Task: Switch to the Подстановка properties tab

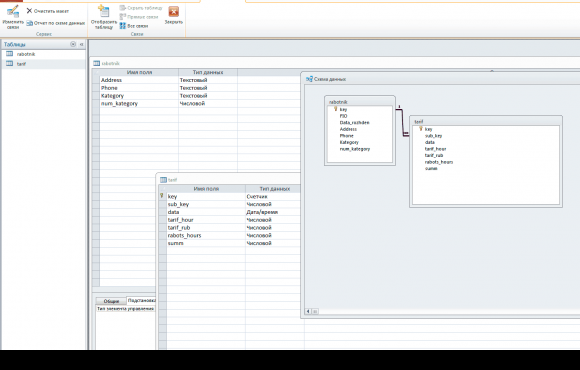Action: 141,300
